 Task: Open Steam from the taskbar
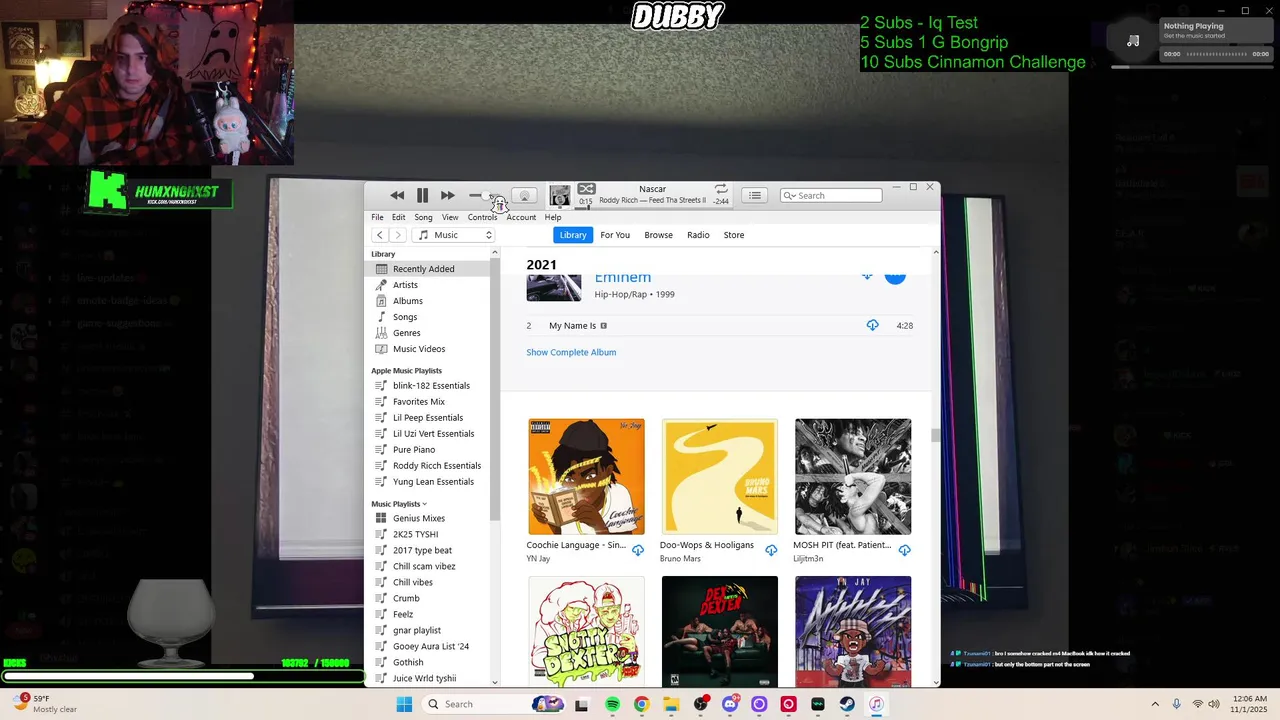tap(847, 704)
